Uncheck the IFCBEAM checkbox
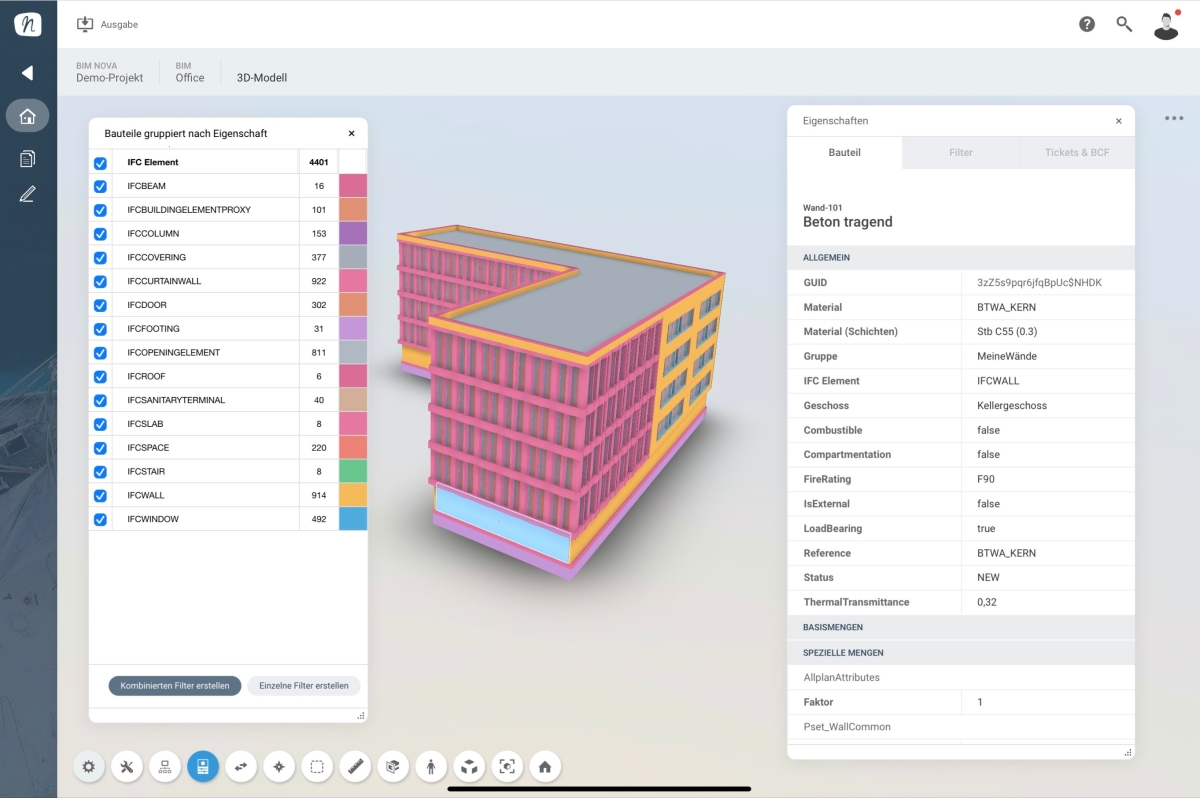The width and height of the screenshot is (1200, 798). (100, 186)
